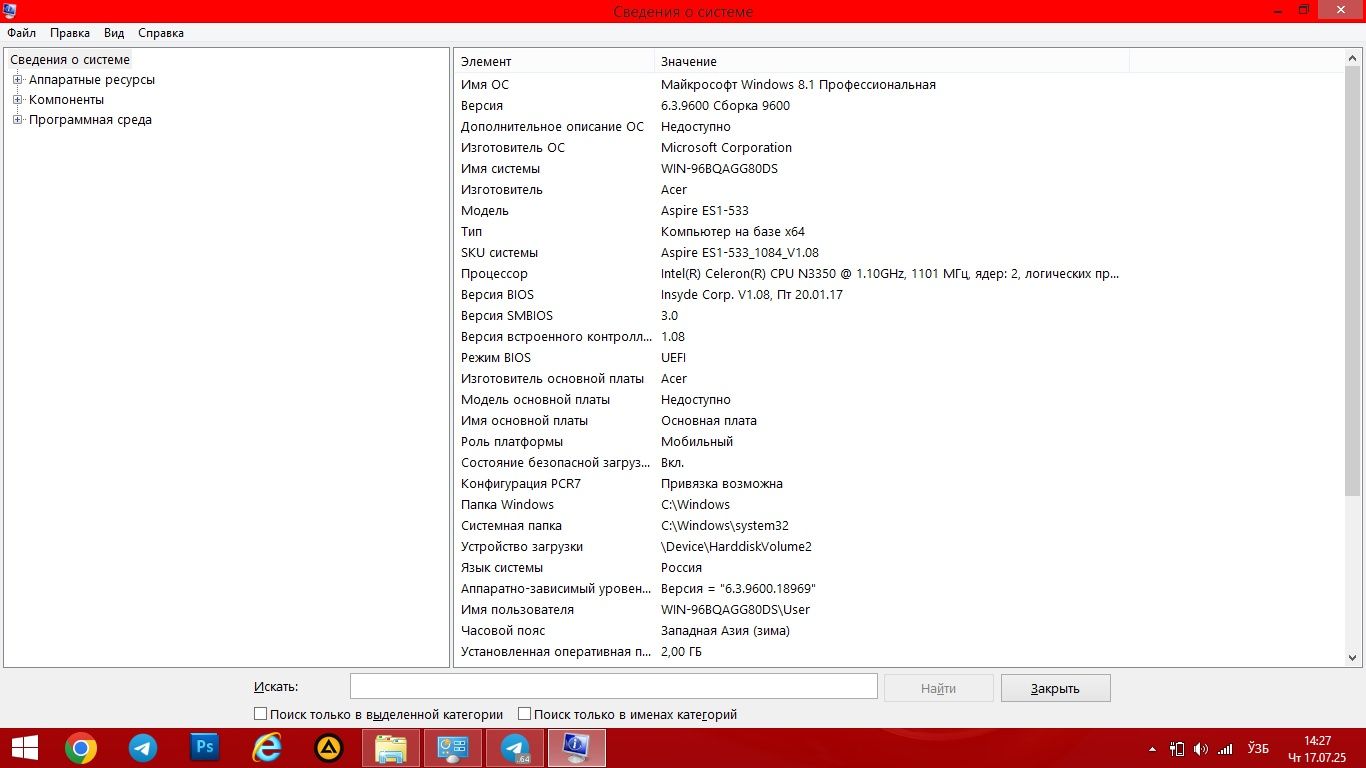1366x768 pixels.
Task: Click the Элемент column header
Action: point(555,62)
